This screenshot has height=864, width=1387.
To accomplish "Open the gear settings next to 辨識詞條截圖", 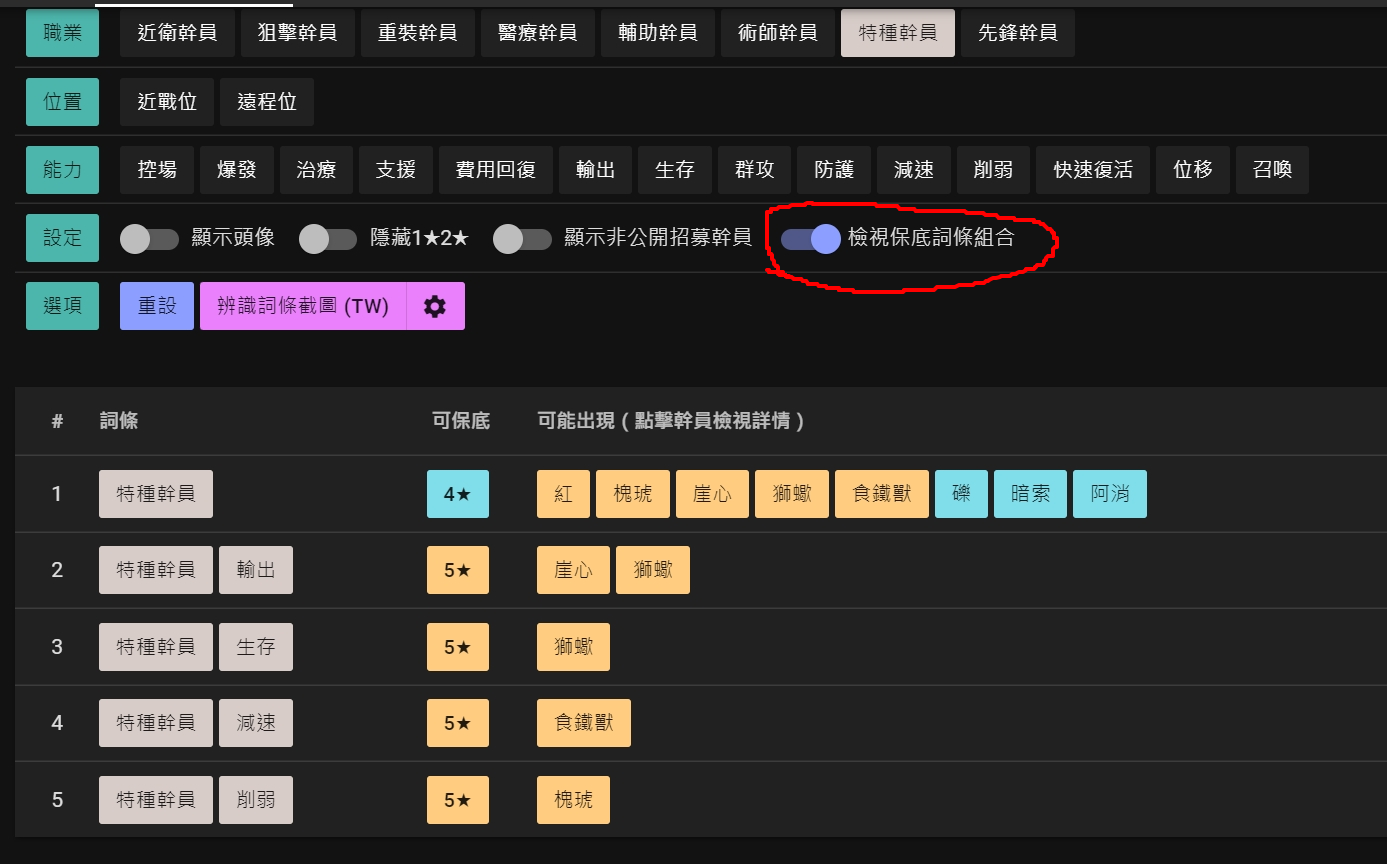I will pos(435,306).
